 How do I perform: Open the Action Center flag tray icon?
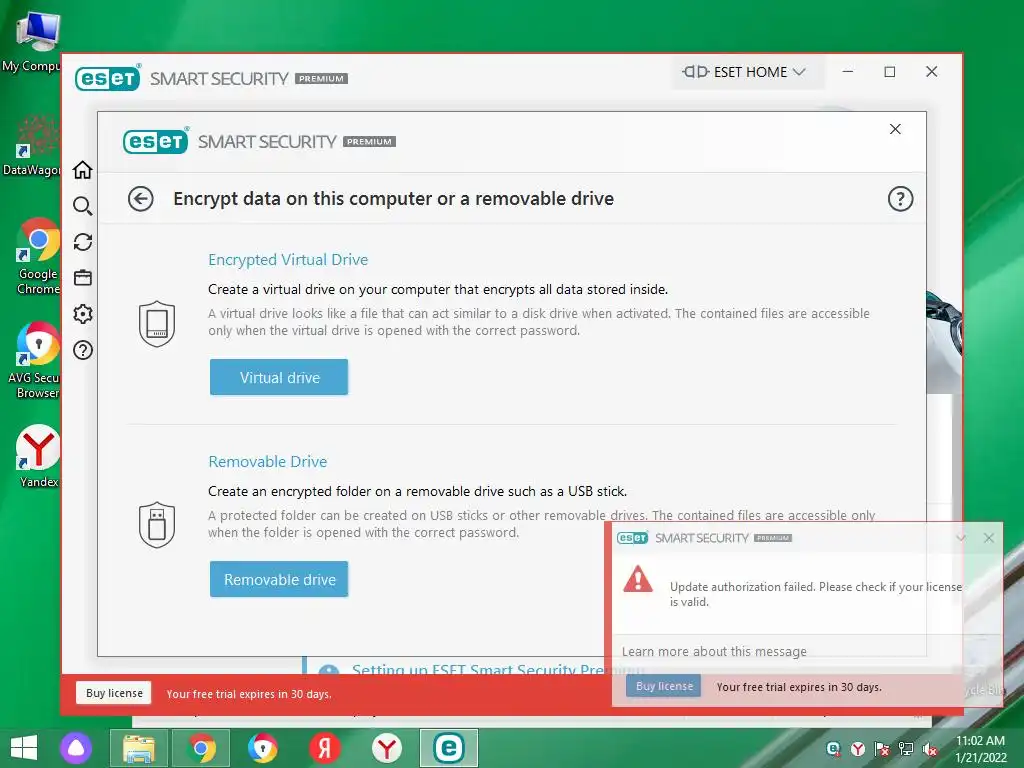pyautogui.click(x=882, y=748)
